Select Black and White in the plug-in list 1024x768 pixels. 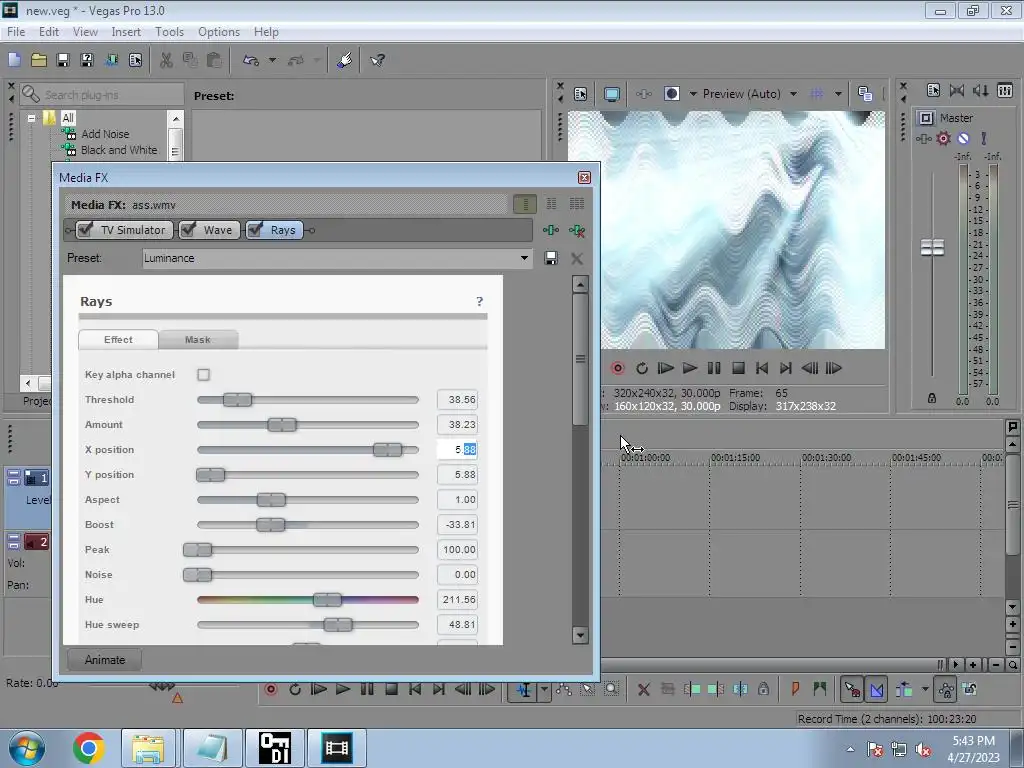pos(119,150)
